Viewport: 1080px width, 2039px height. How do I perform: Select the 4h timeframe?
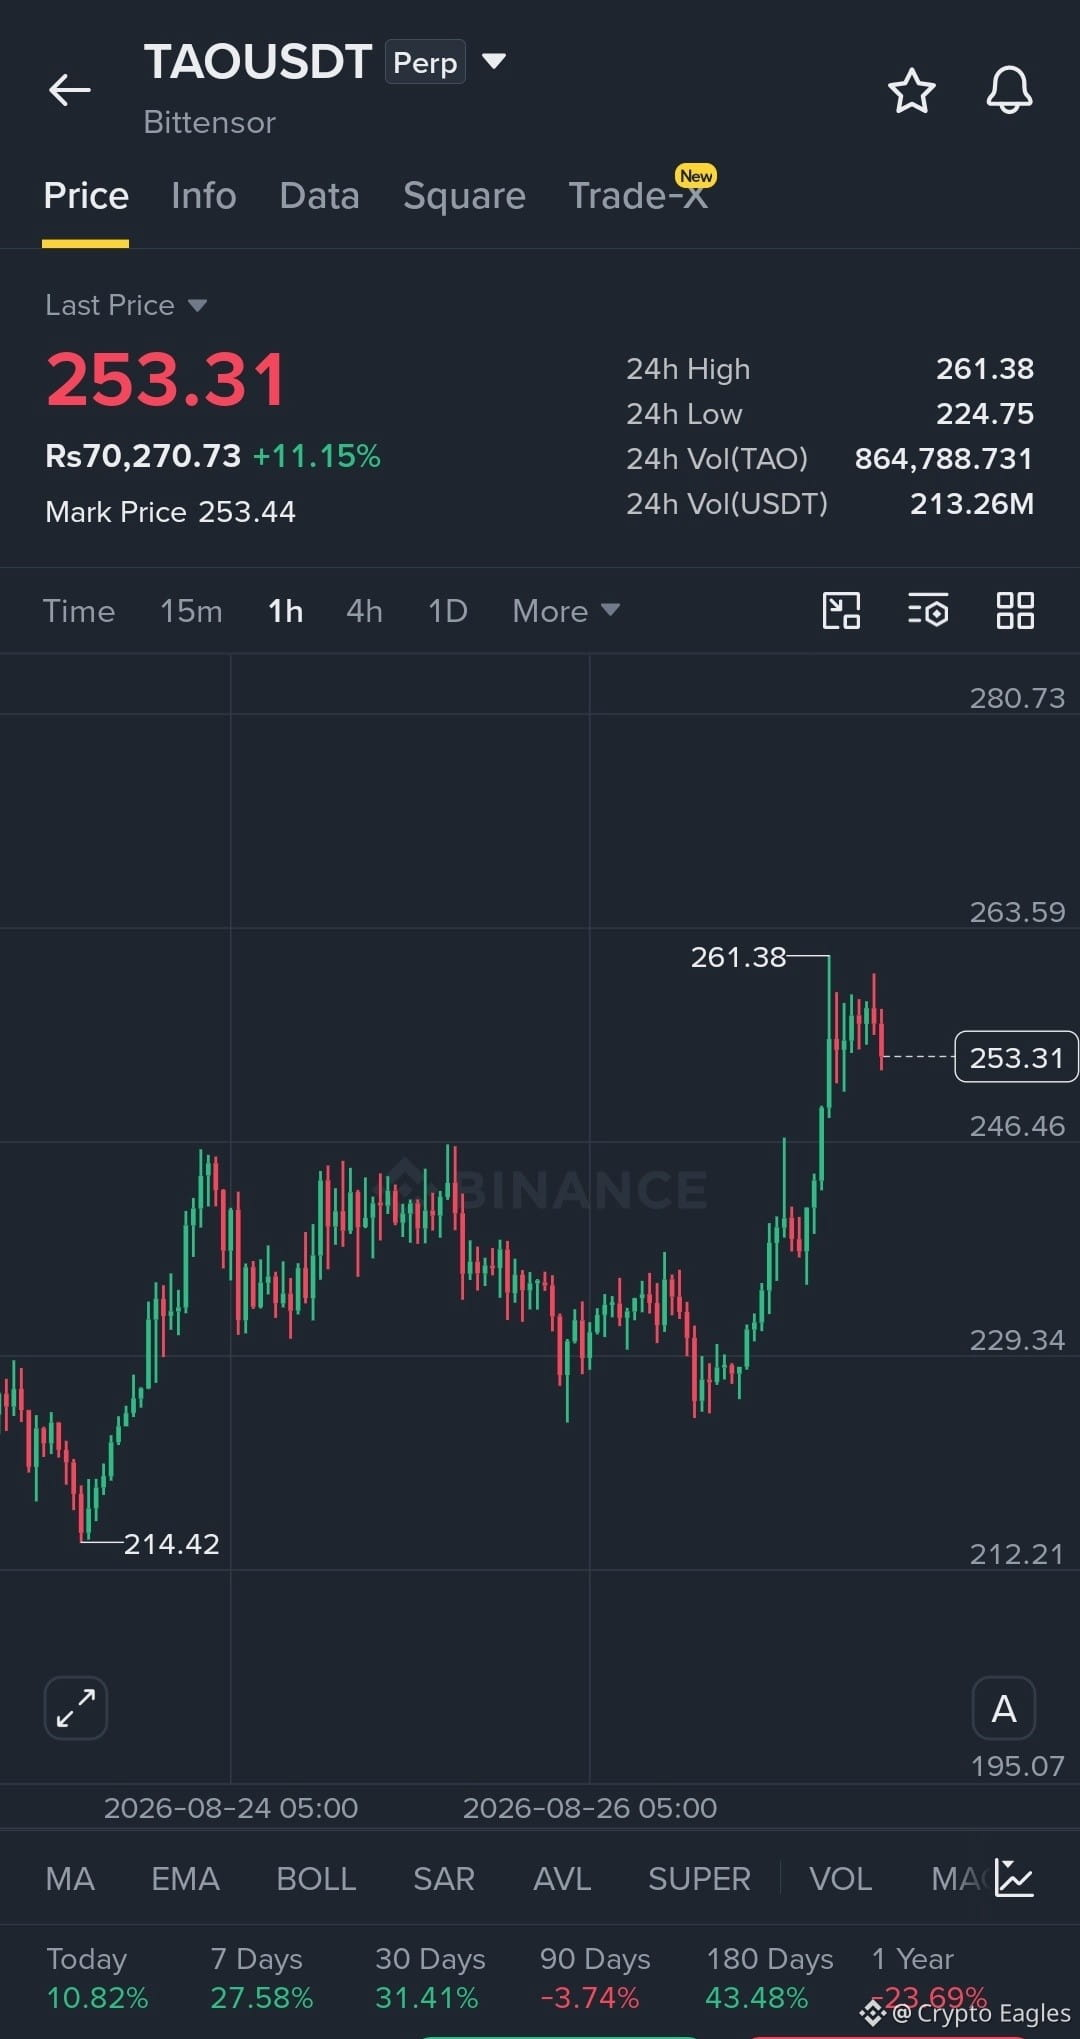pyautogui.click(x=364, y=610)
